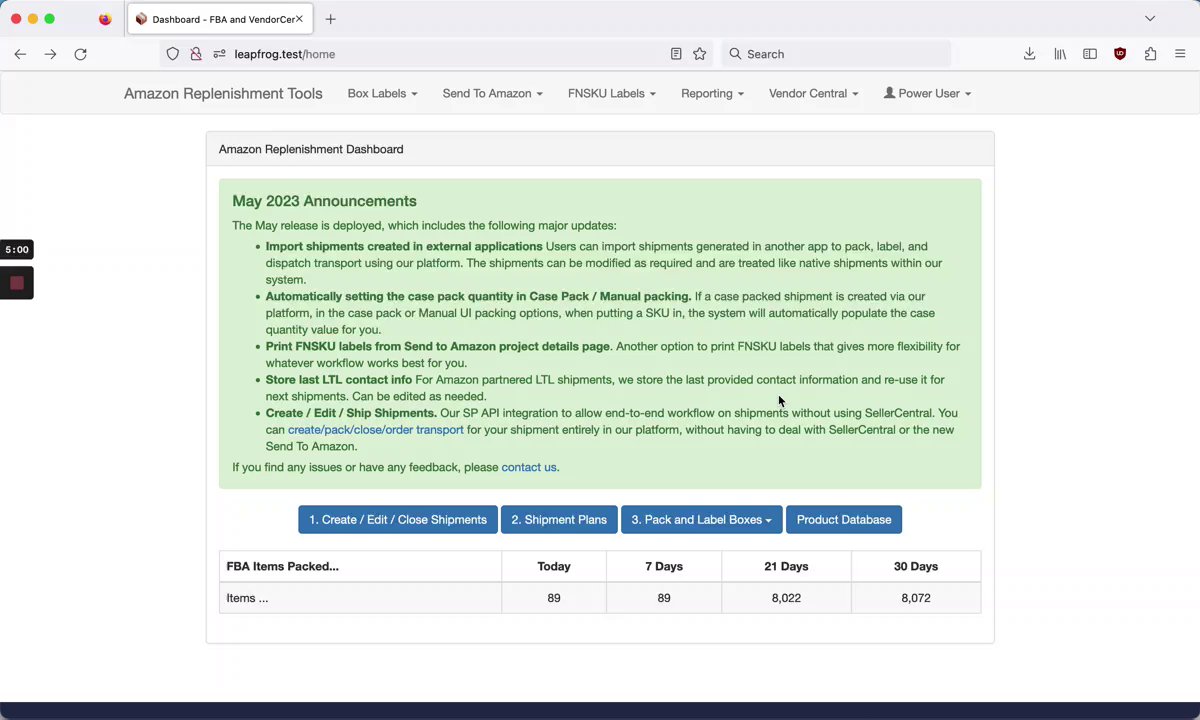Click 'Store last LTL contact info' bold text

click(x=339, y=380)
